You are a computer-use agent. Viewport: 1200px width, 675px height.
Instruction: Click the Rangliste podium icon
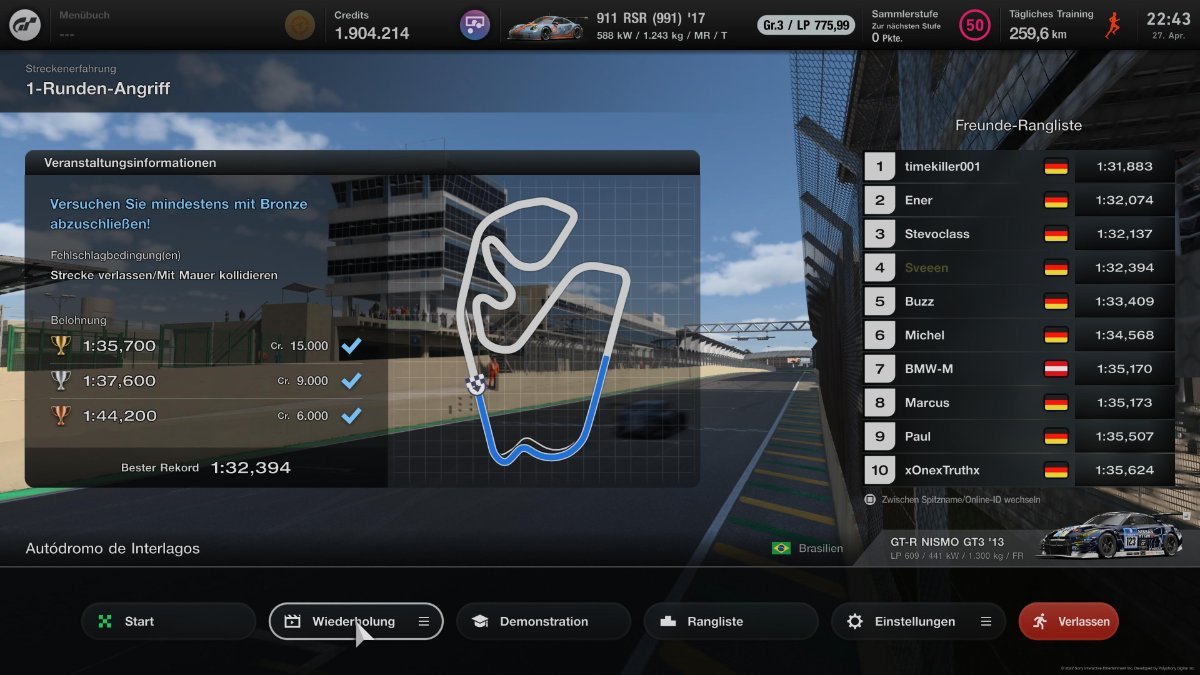point(668,621)
